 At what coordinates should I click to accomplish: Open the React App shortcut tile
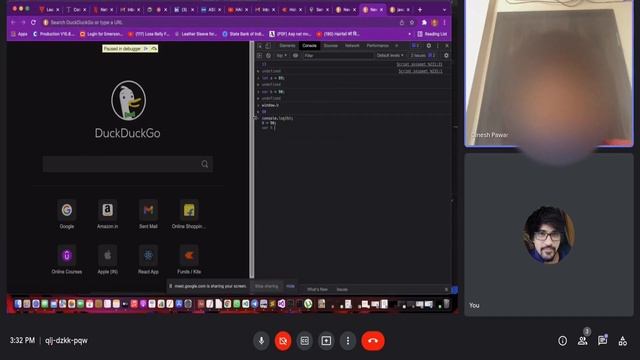pos(148,260)
